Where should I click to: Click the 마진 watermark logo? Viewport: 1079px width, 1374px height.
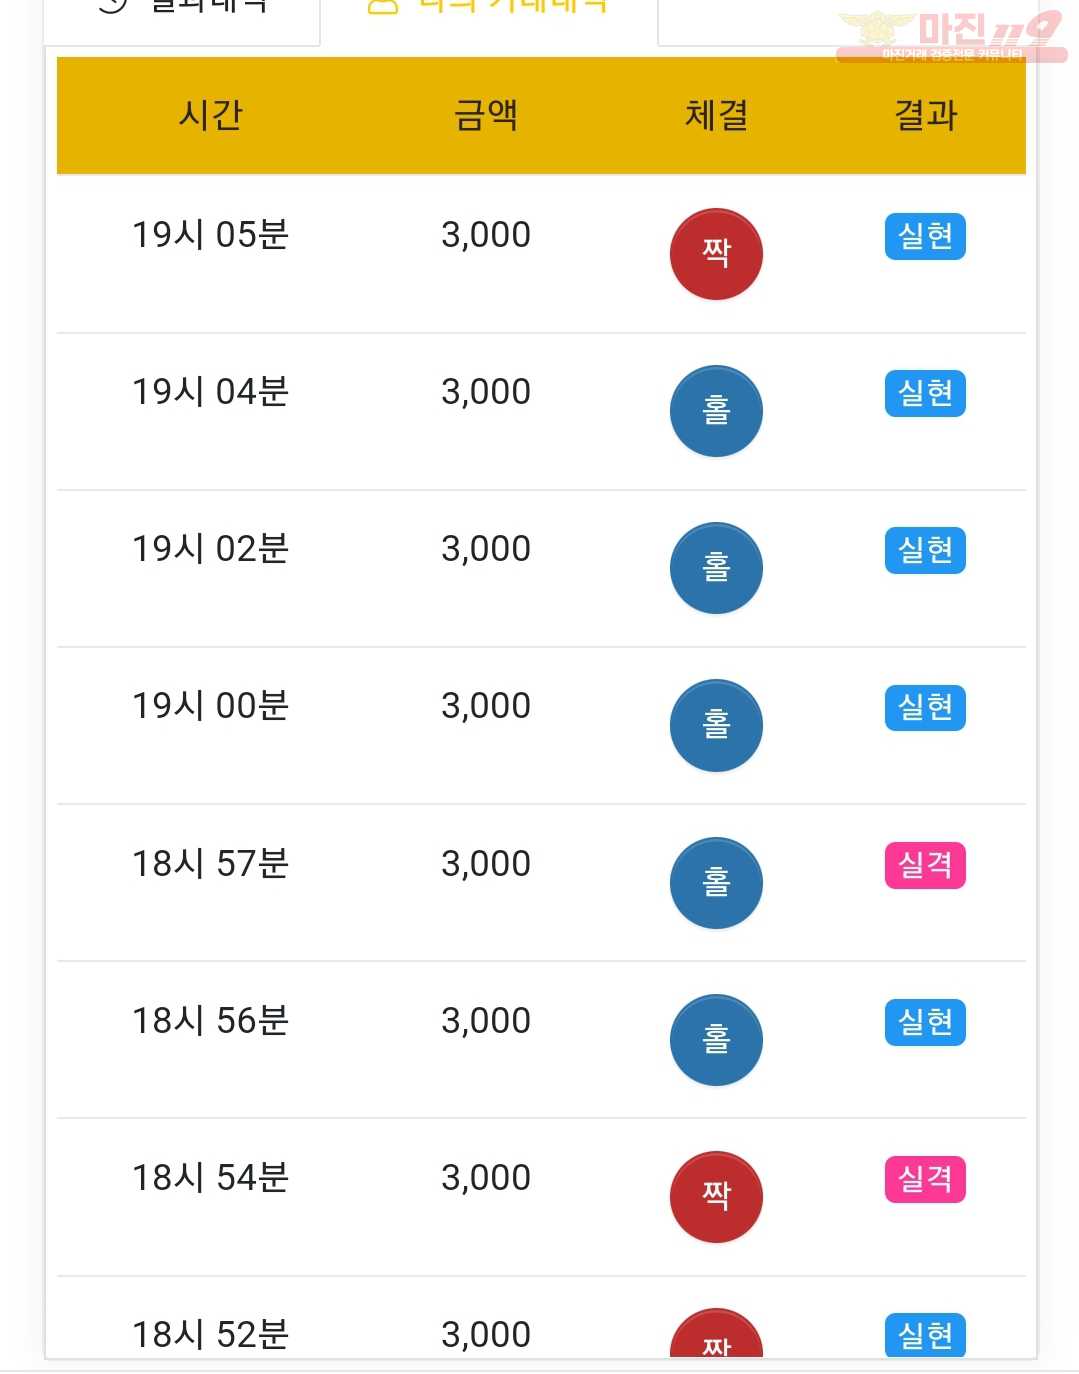(950, 36)
